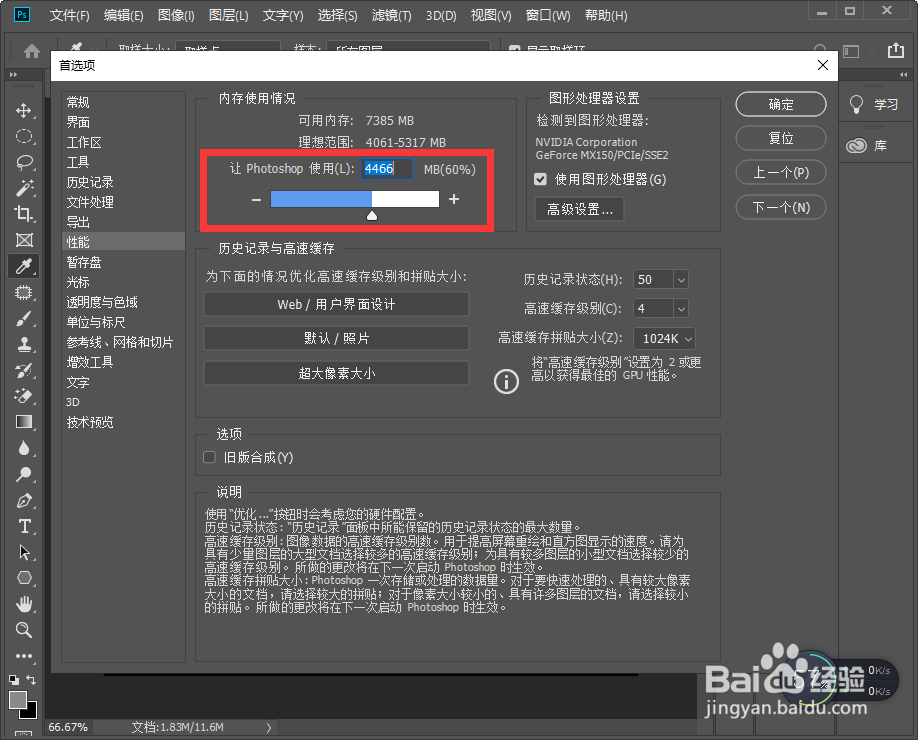Enable the Legacy Compositing checkbox

pyautogui.click(x=209, y=457)
